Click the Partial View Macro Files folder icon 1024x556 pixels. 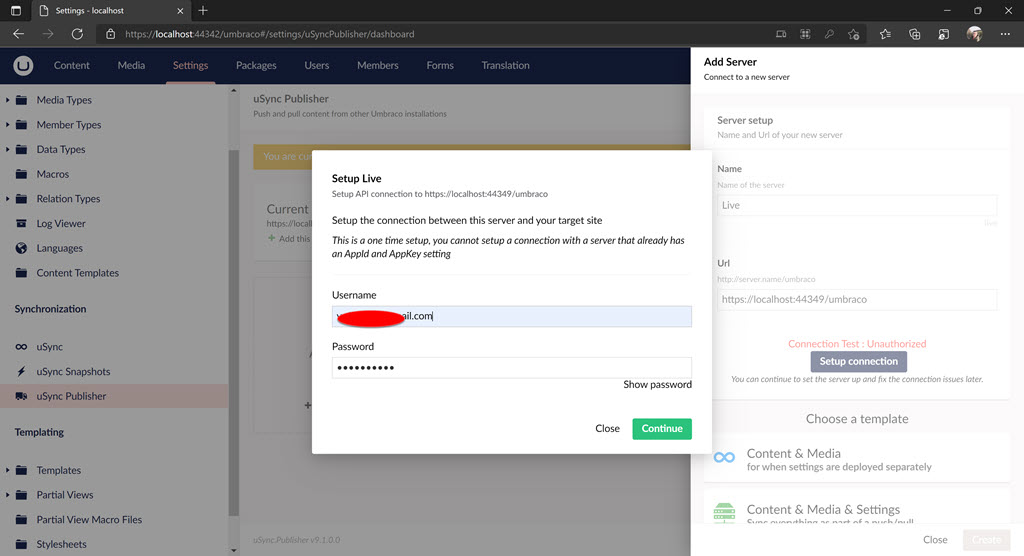click(22, 520)
